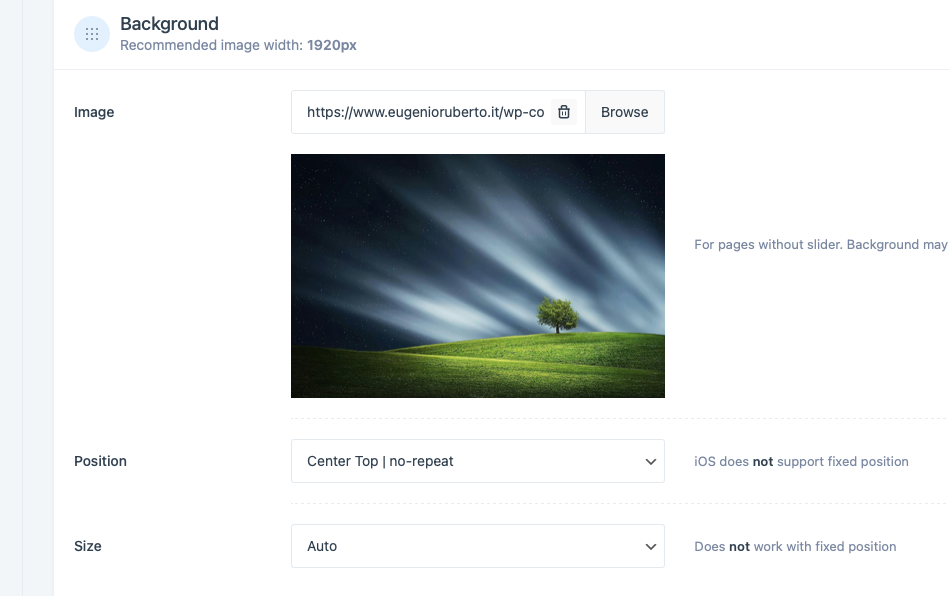The height and width of the screenshot is (596, 949).
Task: Click the 'For pages without slider' note
Action: [x=820, y=244]
